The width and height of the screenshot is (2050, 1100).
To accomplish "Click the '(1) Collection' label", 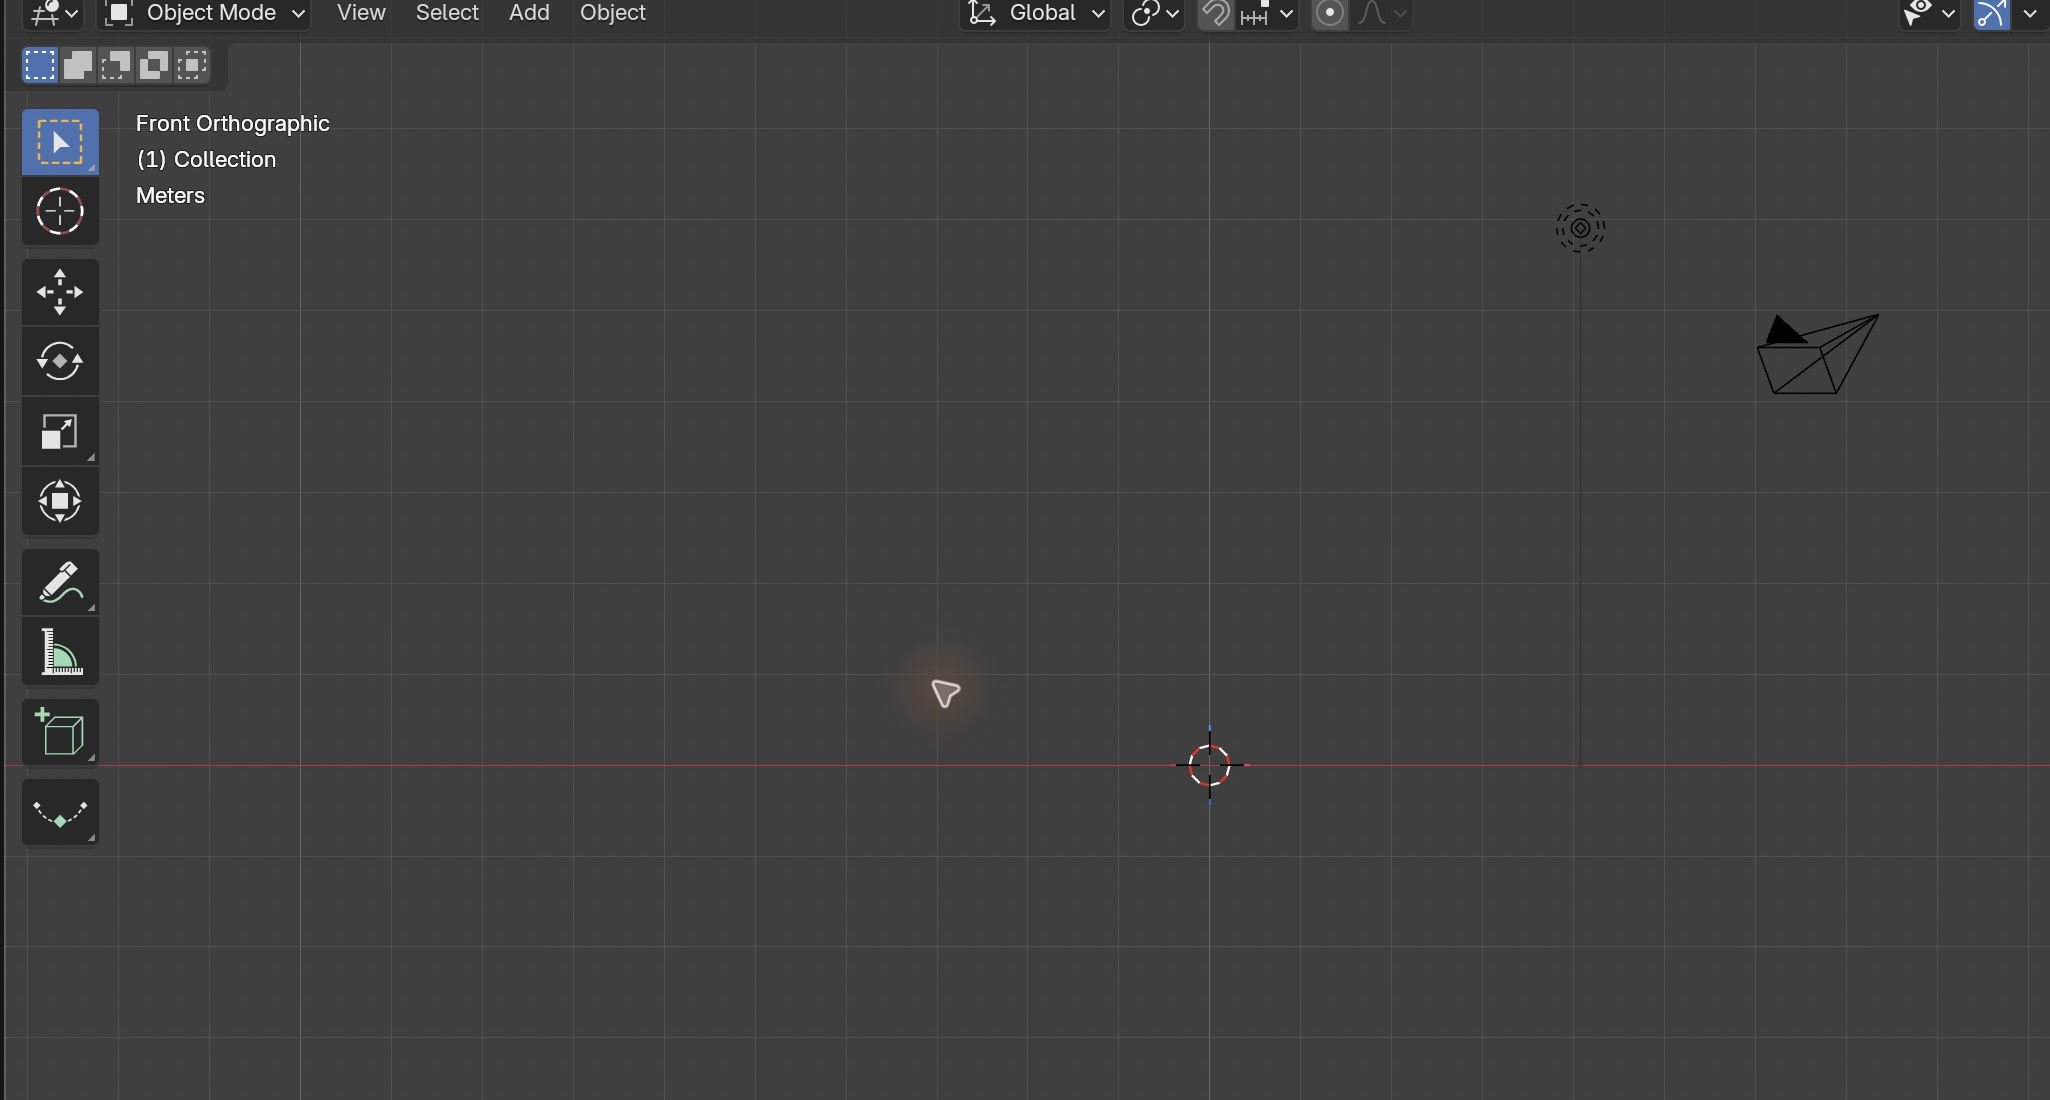I will pyautogui.click(x=206, y=160).
